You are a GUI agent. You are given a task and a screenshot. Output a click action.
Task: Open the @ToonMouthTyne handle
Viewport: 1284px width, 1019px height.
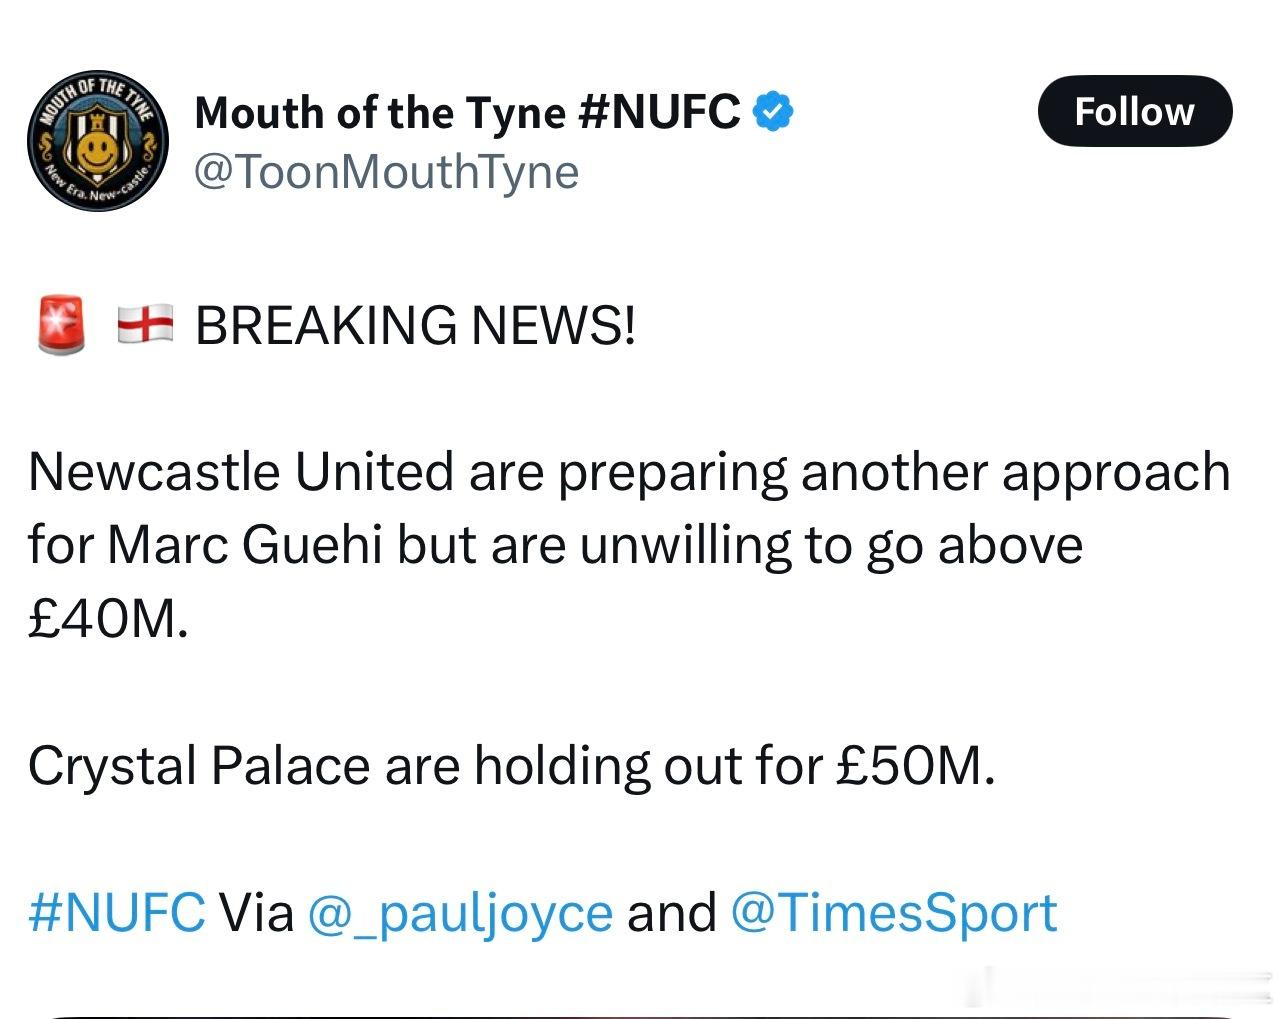click(x=386, y=172)
